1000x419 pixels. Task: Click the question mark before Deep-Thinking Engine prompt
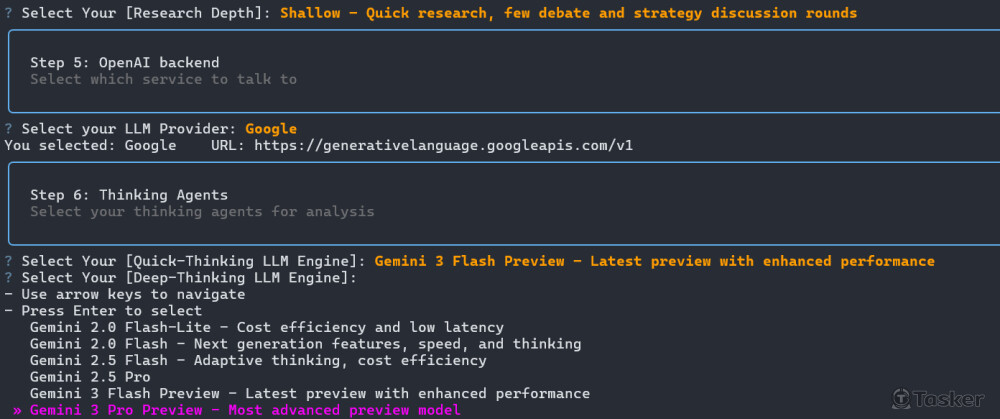click(8, 278)
